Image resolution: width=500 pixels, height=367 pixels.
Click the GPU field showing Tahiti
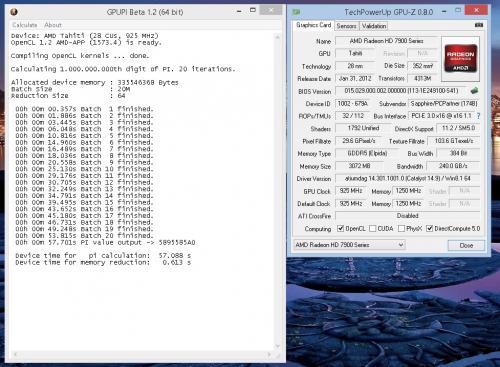[x=355, y=53]
